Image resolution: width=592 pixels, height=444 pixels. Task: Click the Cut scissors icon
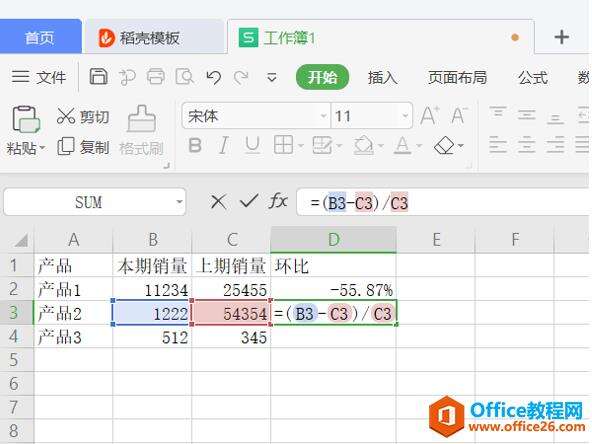click(x=66, y=116)
